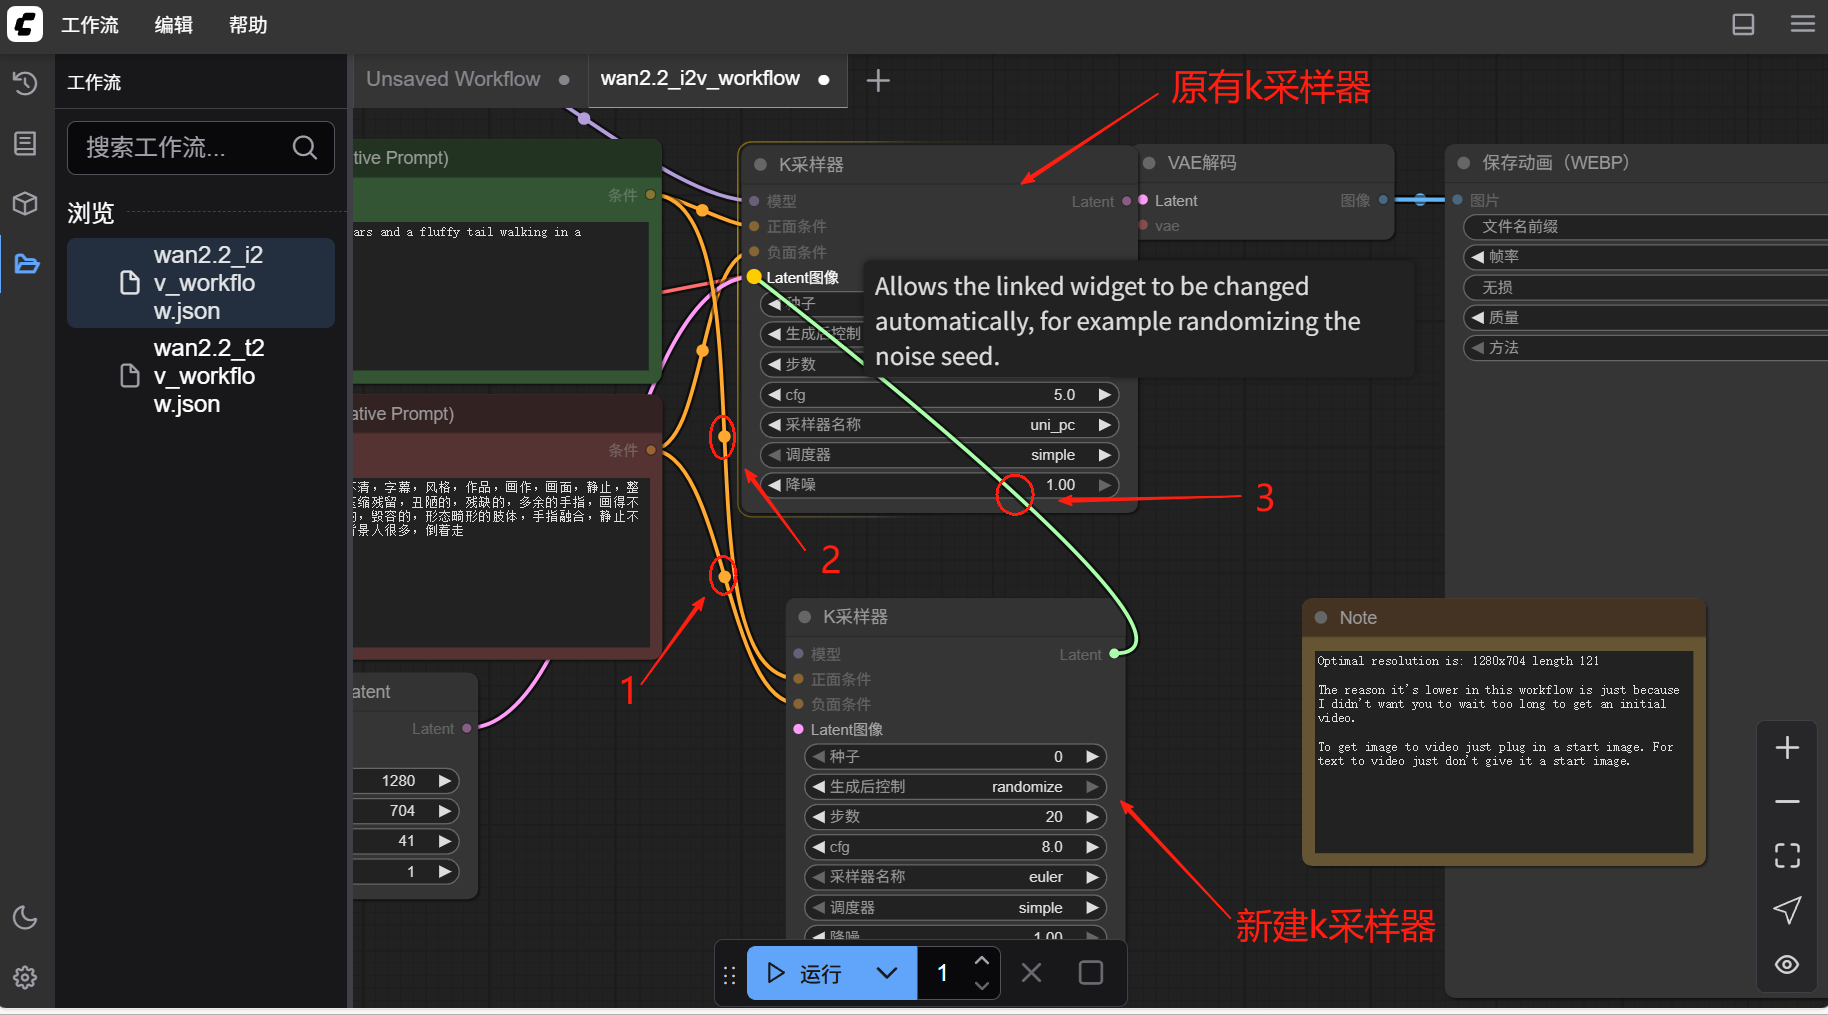
Task: Toggle link visibility eye icon
Action: tap(1786, 964)
